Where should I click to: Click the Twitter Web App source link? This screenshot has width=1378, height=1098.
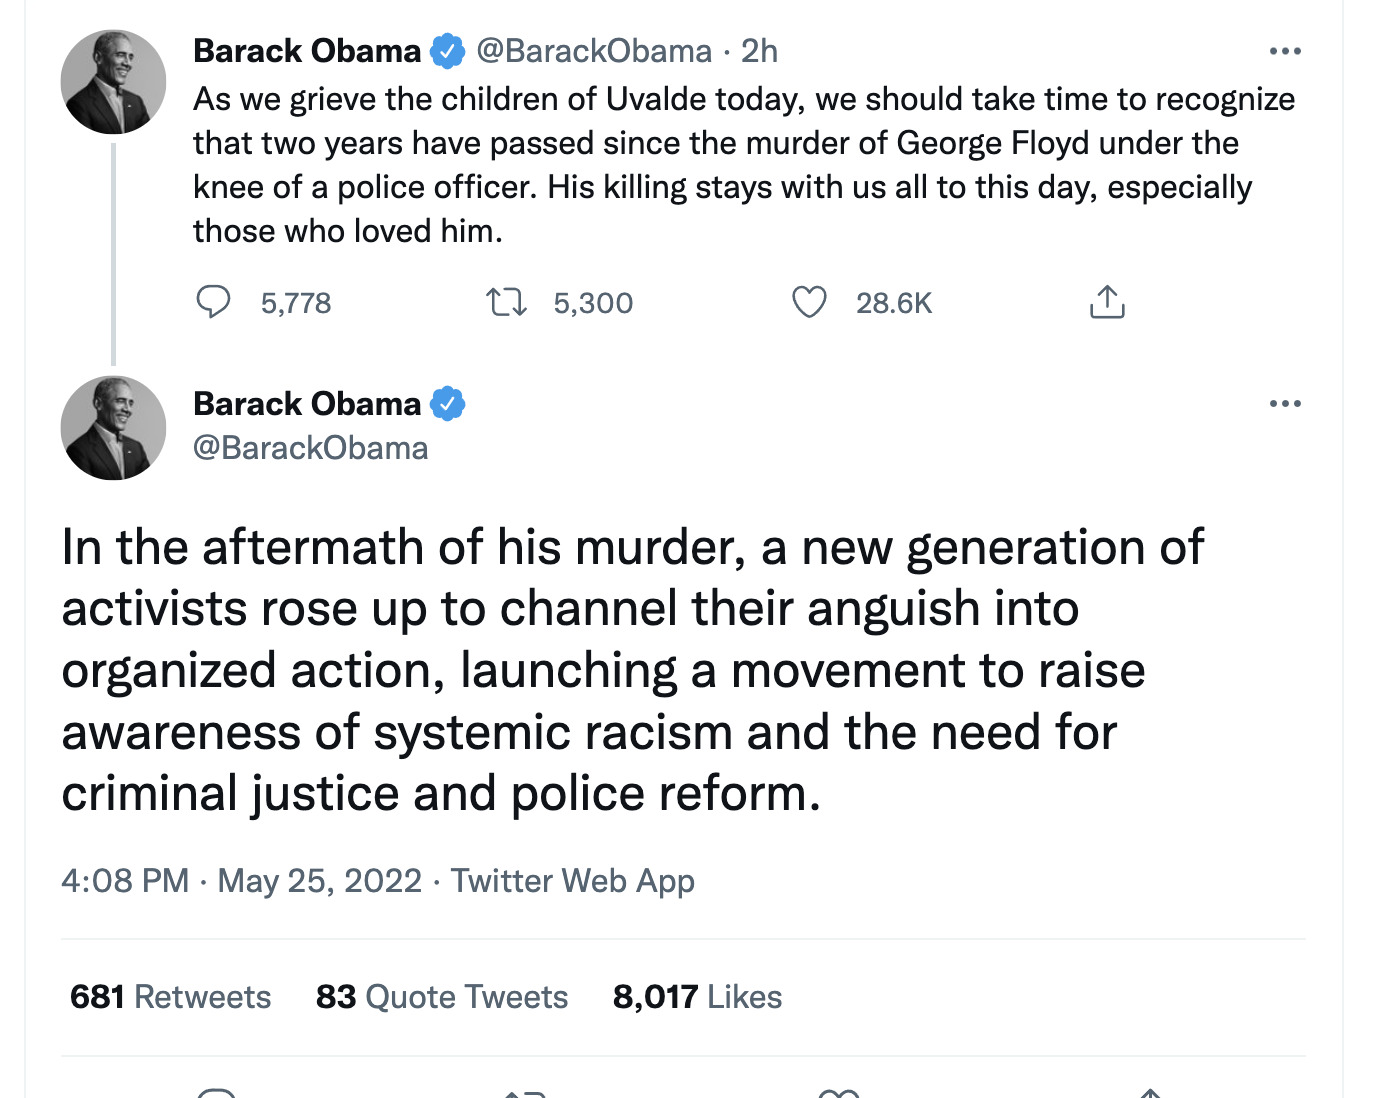coord(572,881)
